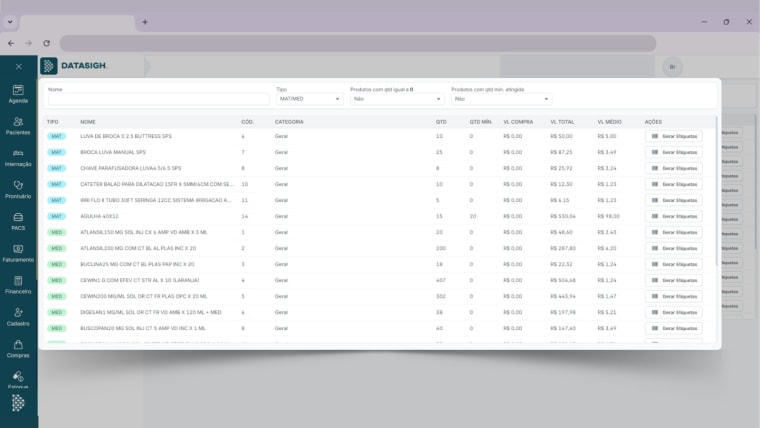Image resolution: width=760 pixels, height=428 pixels.
Task: Sort by the TIPO column header
Action: click(52, 122)
